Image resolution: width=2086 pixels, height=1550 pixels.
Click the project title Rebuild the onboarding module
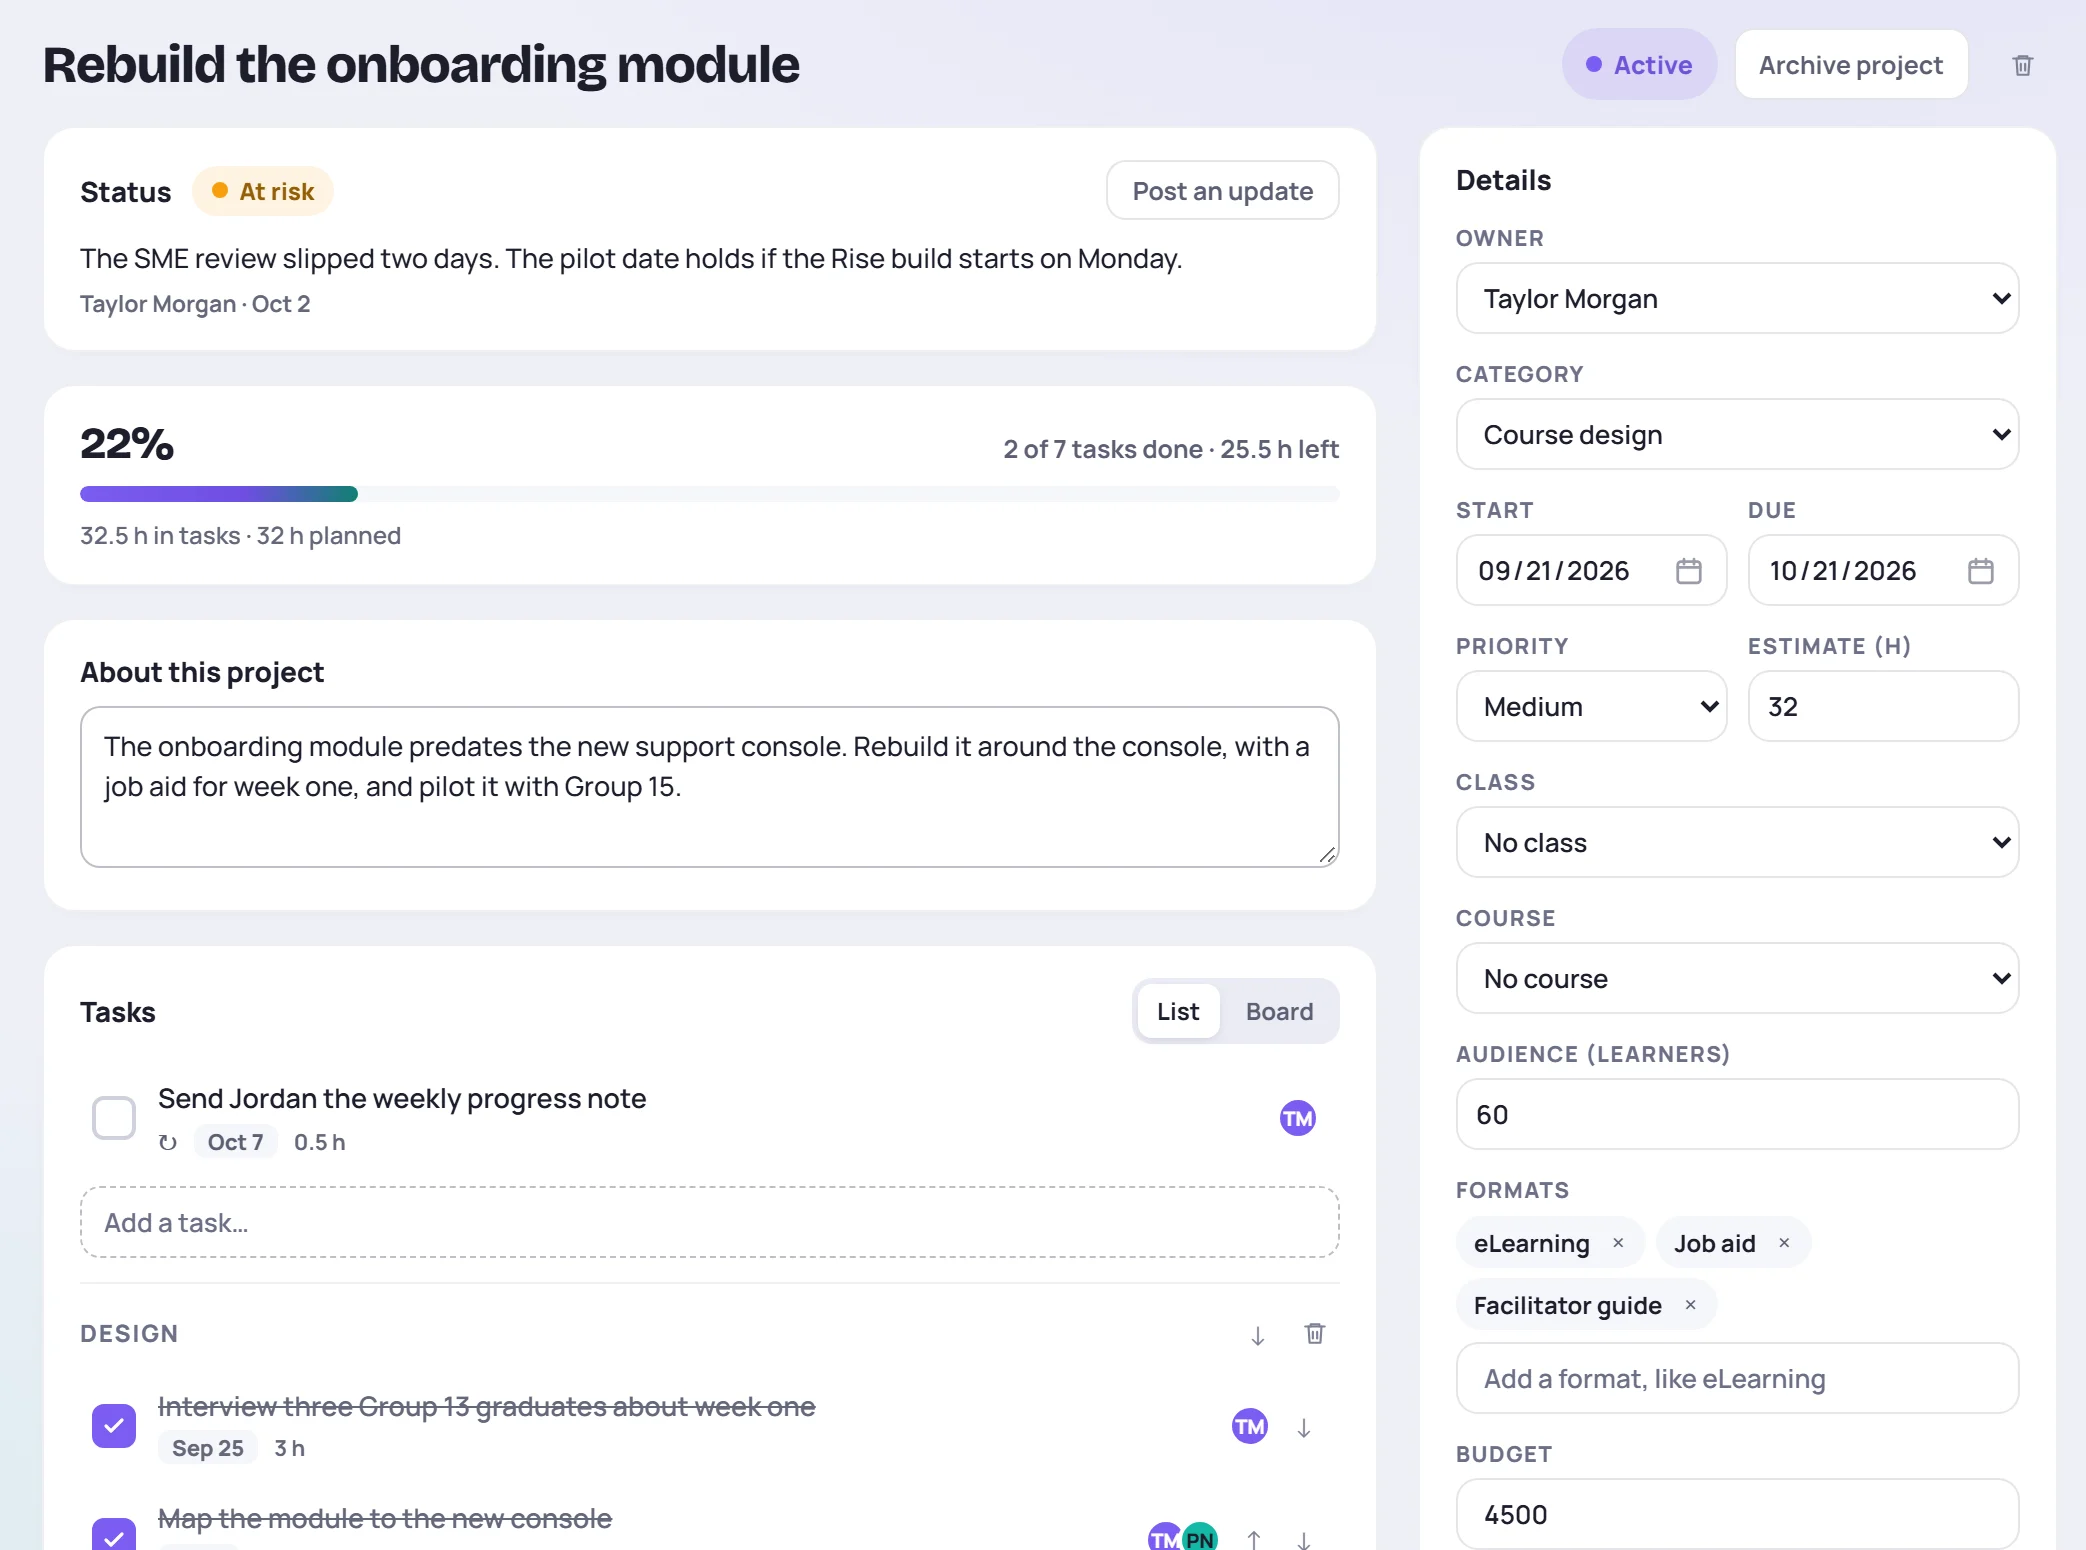(x=421, y=65)
